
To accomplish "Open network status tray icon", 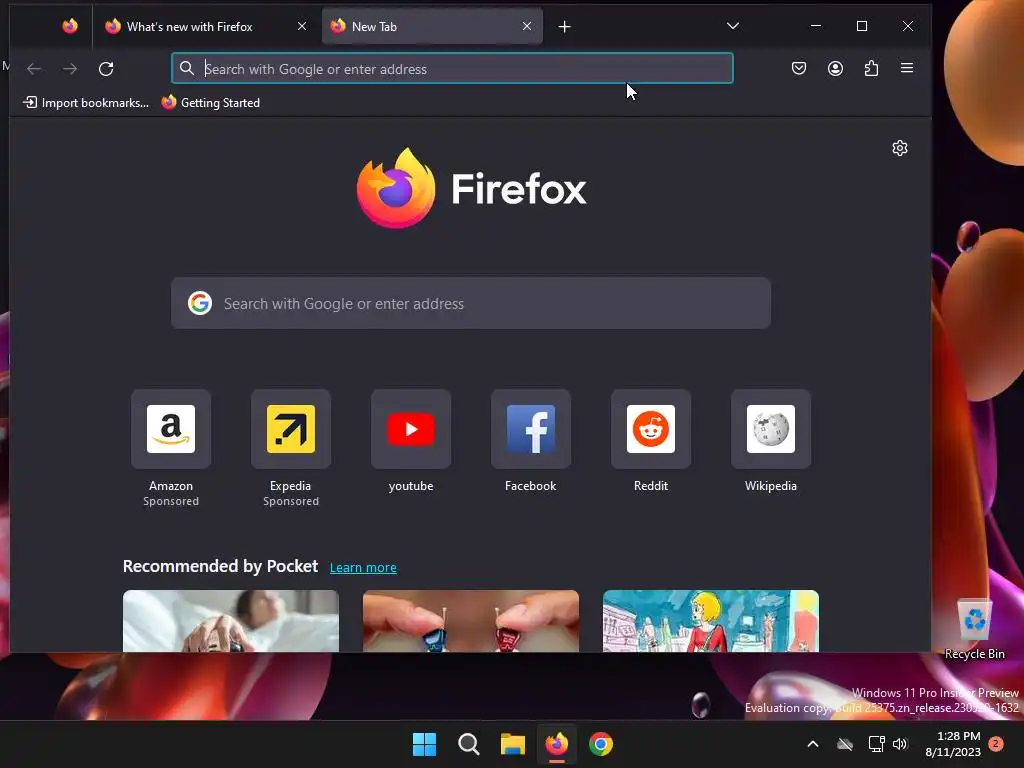I will pos(876,744).
